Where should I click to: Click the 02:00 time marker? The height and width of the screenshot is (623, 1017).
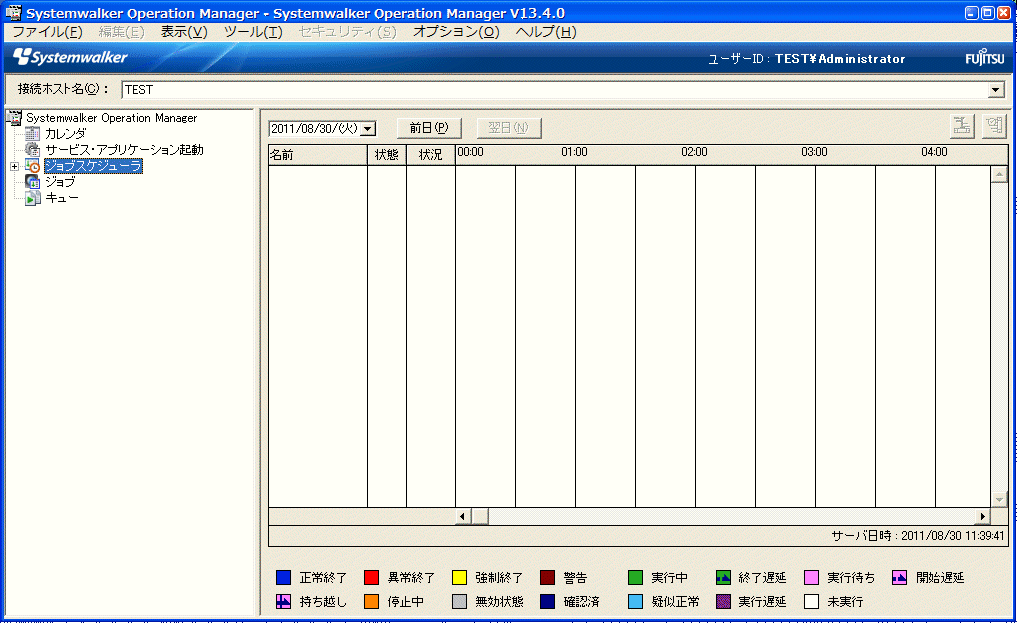click(x=694, y=152)
